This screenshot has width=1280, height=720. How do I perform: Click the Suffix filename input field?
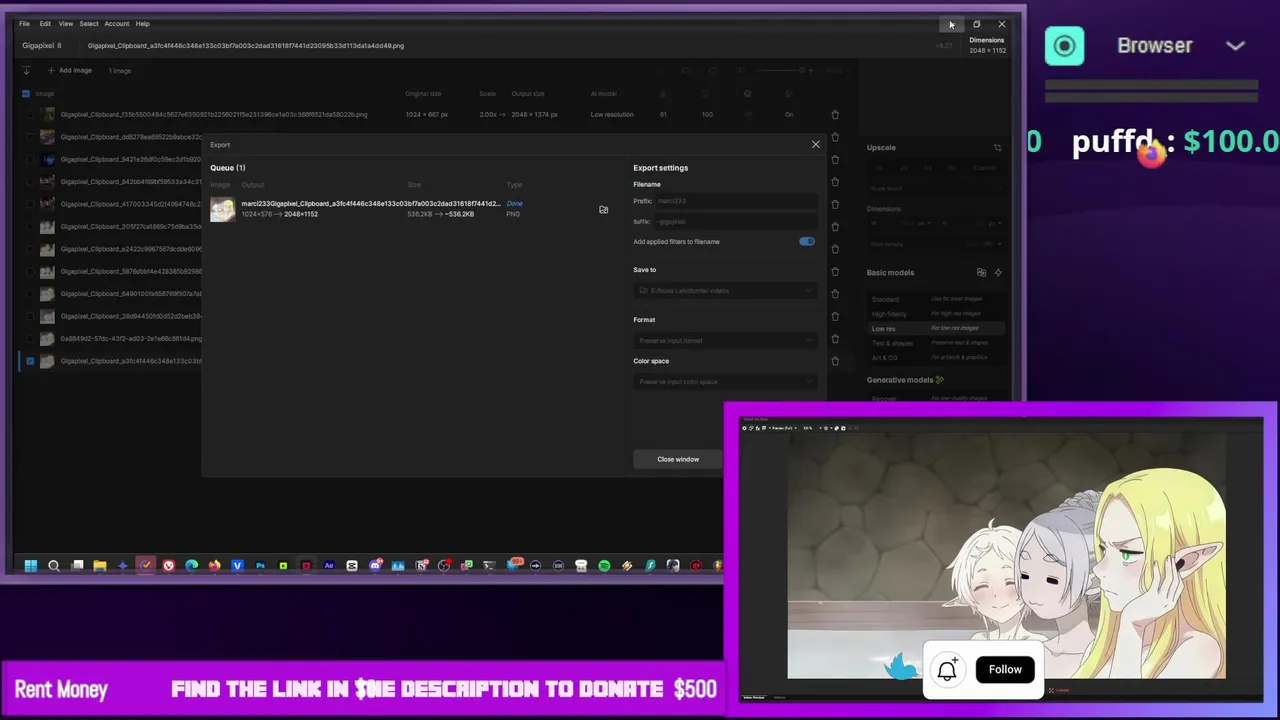pos(734,222)
